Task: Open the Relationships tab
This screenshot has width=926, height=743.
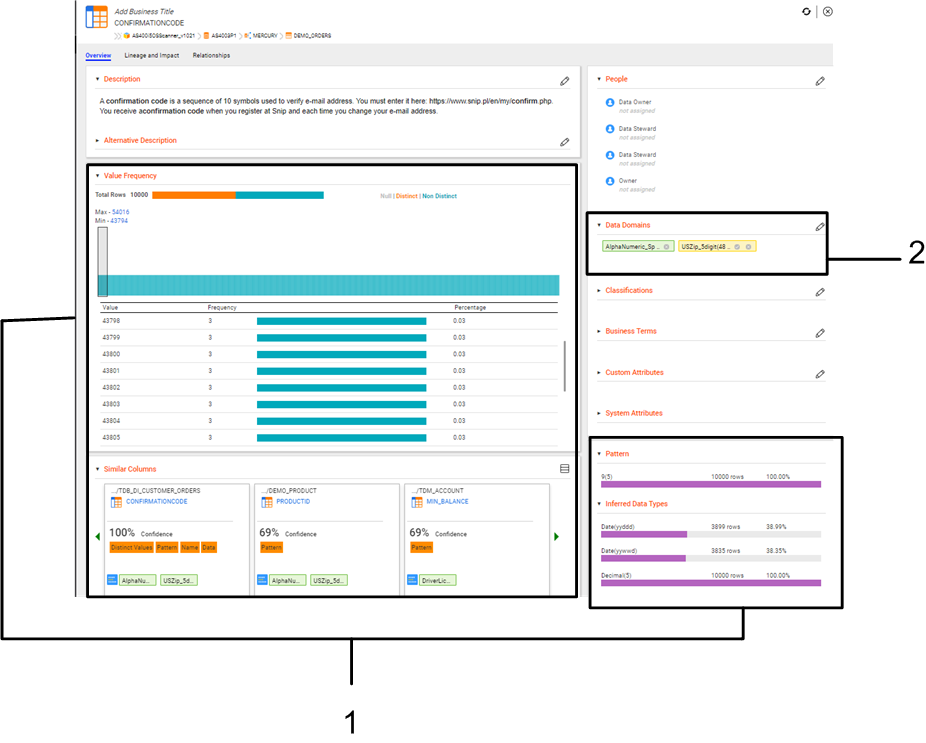Action: point(211,56)
